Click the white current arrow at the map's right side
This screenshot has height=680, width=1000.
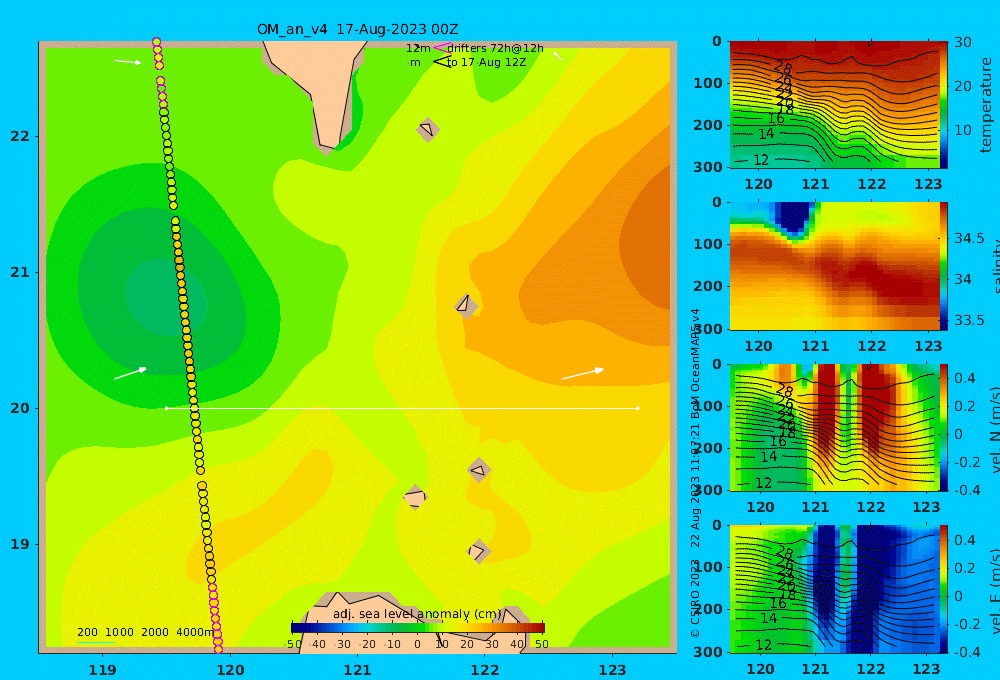click(x=582, y=374)
